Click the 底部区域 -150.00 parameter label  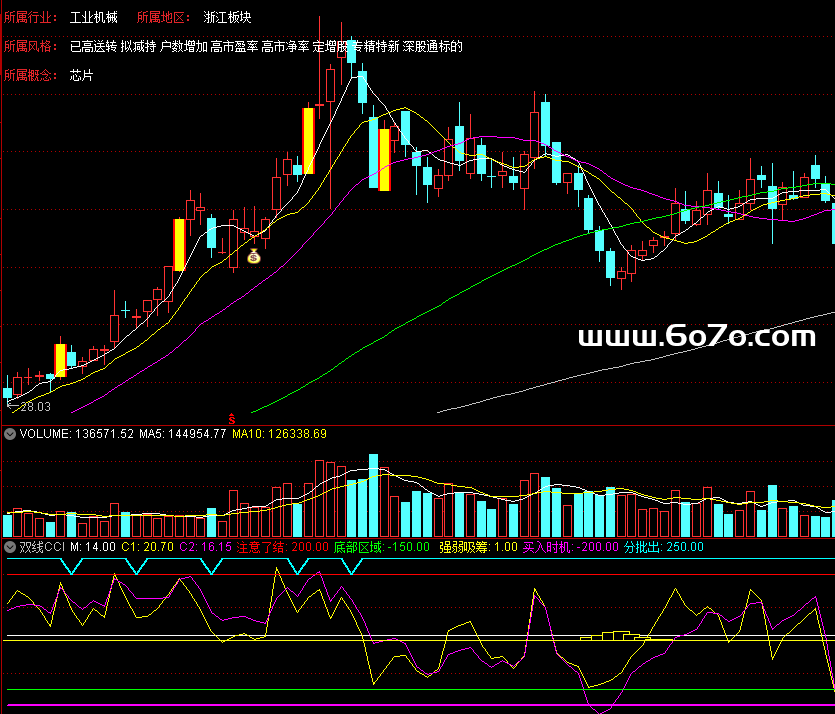click(x=381, y=547)
